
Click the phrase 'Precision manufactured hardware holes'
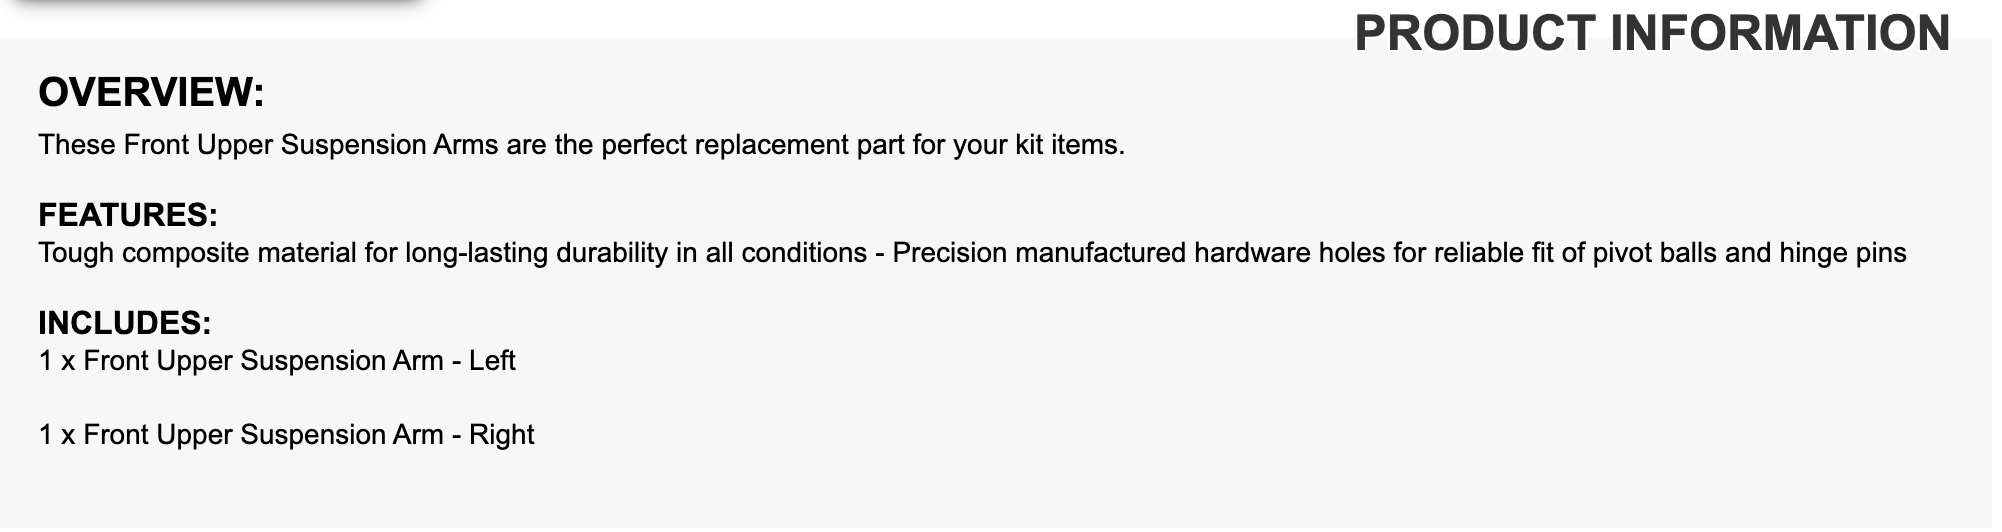tap(1099, 252)
